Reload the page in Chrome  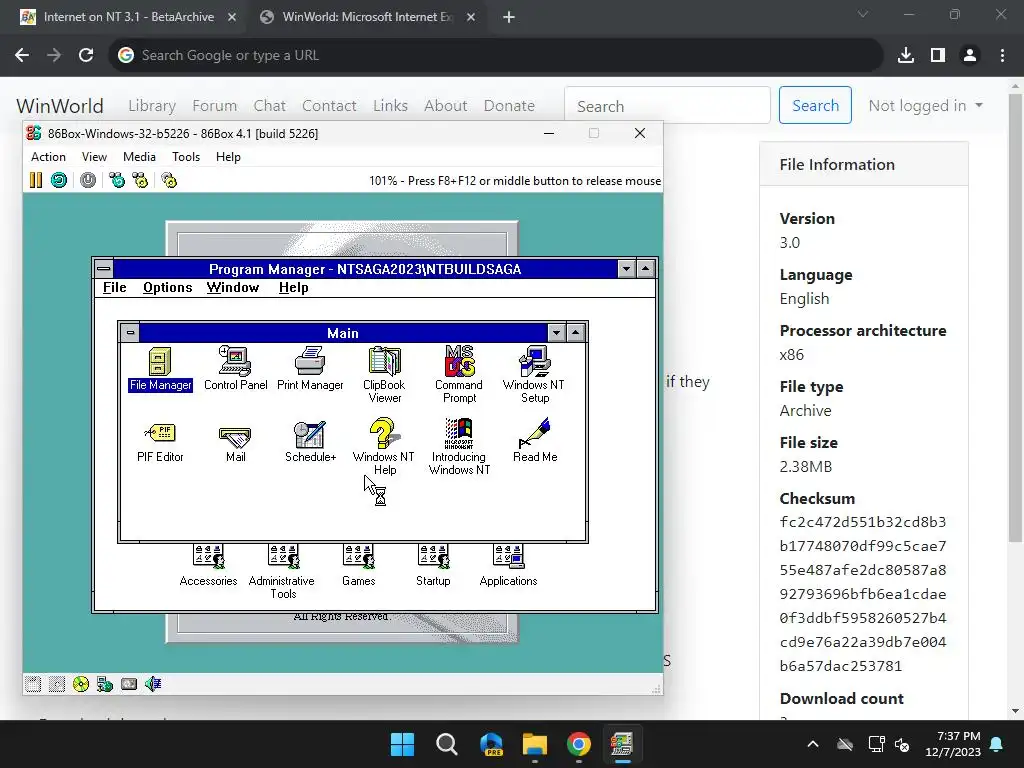tap(86, 56)
